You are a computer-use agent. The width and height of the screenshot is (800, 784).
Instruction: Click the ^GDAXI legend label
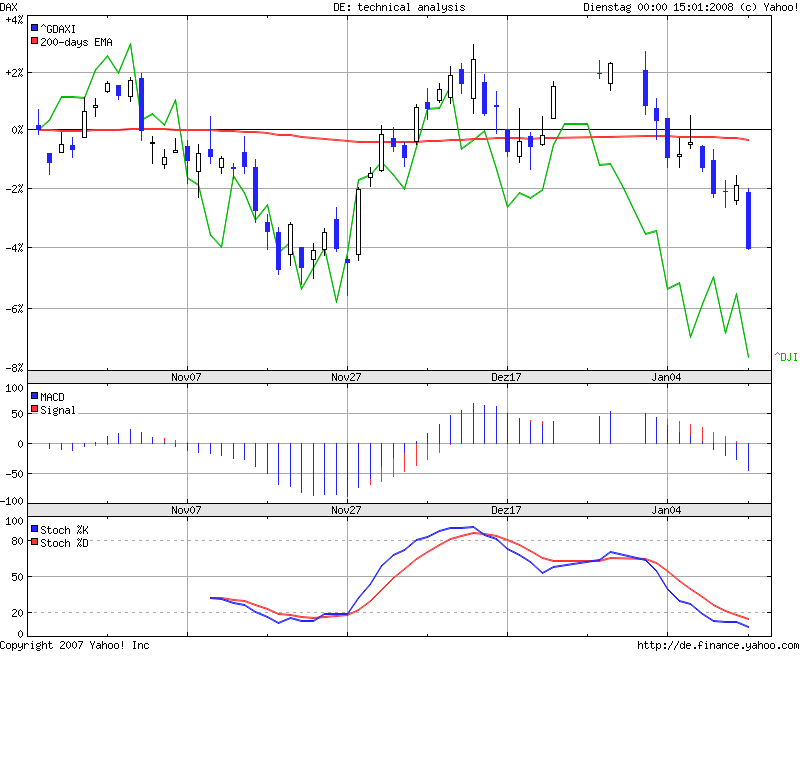[x=58, y=29]
